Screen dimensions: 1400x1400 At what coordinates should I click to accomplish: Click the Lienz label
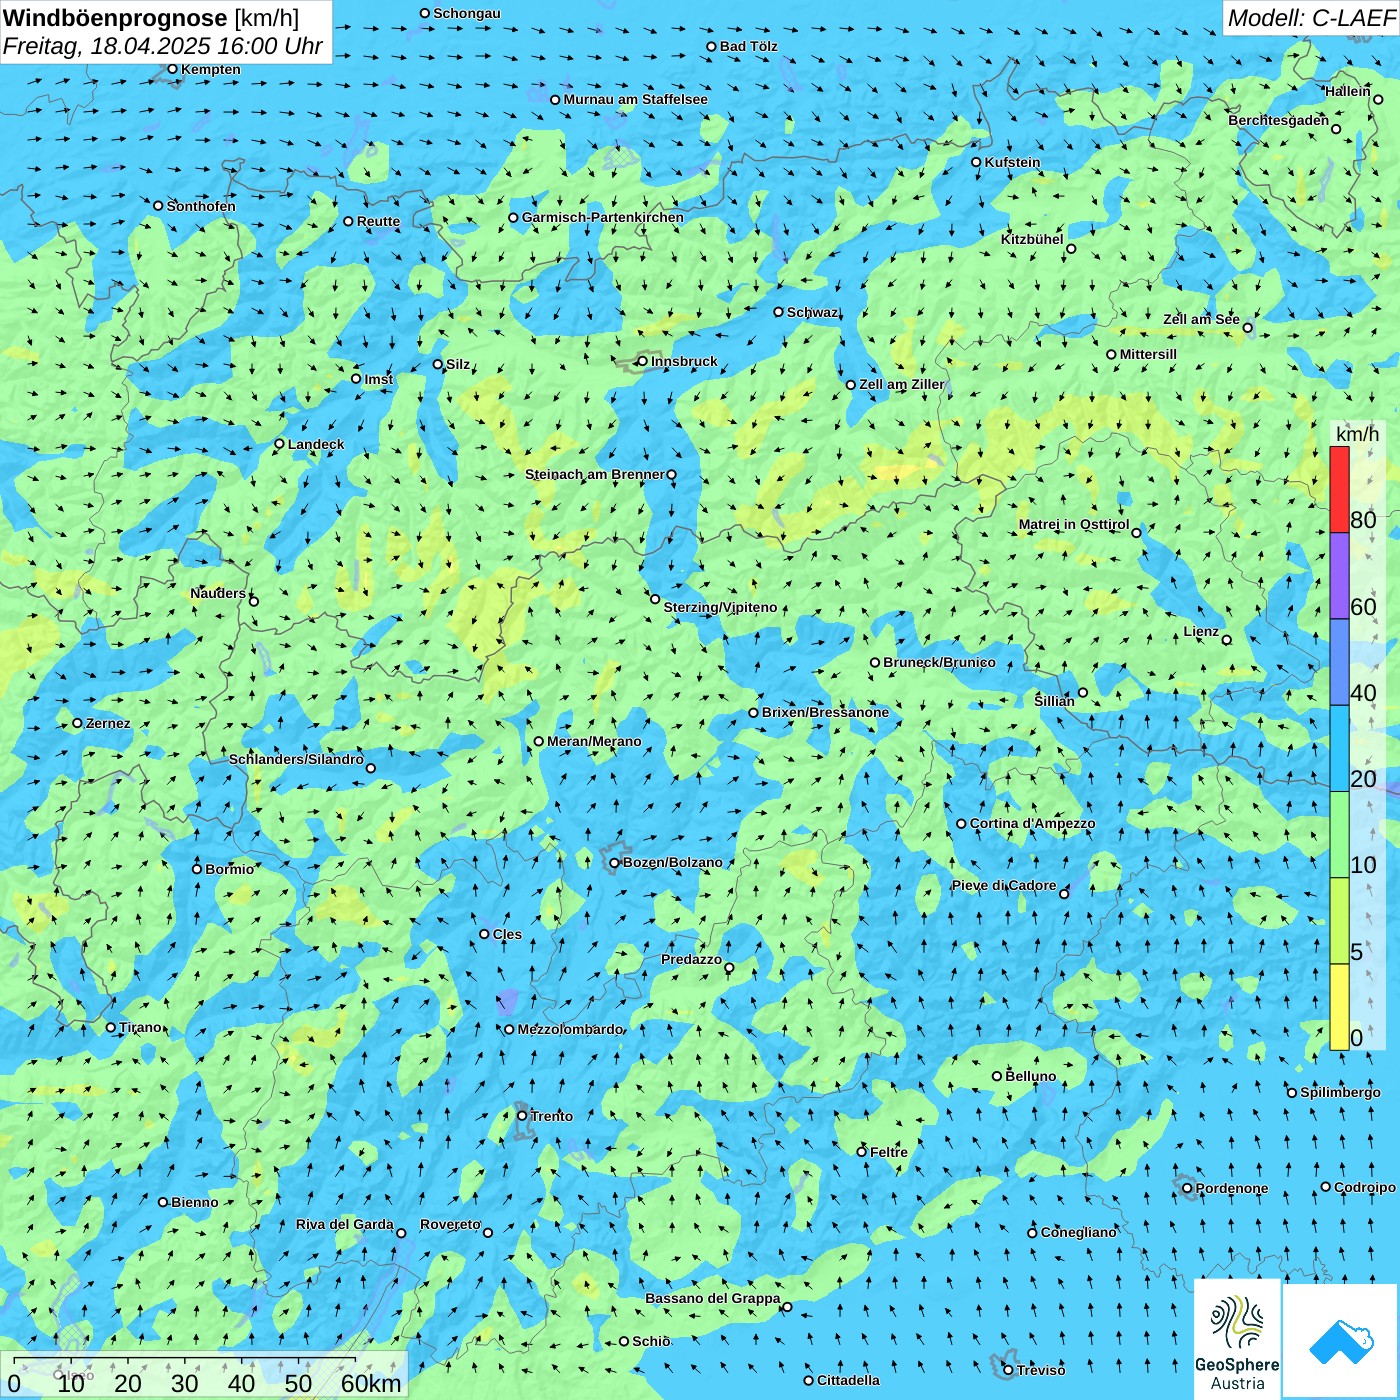tap(1201, 631)
